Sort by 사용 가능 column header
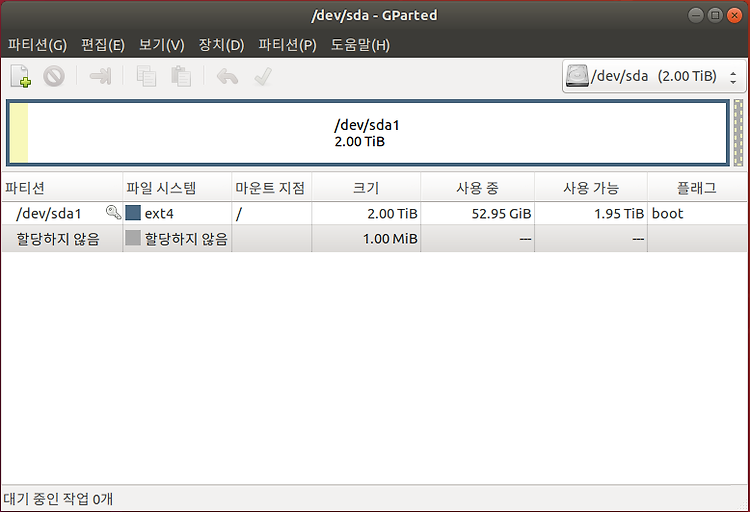 coord(591,188)
